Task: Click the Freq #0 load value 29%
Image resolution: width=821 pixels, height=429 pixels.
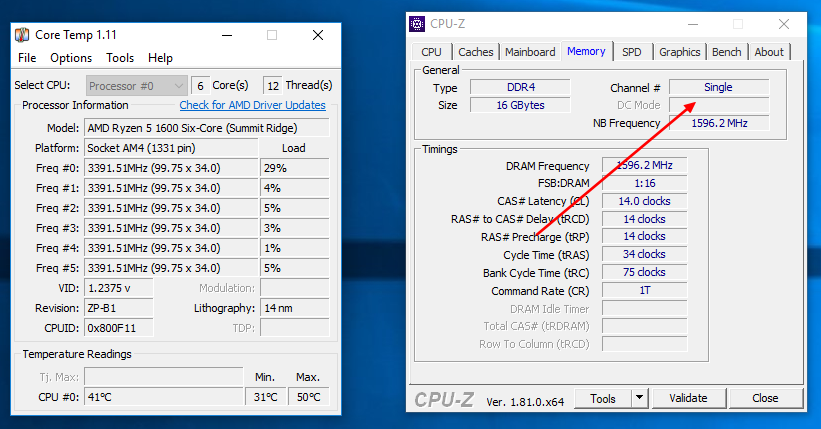Action: coord(295,168)
